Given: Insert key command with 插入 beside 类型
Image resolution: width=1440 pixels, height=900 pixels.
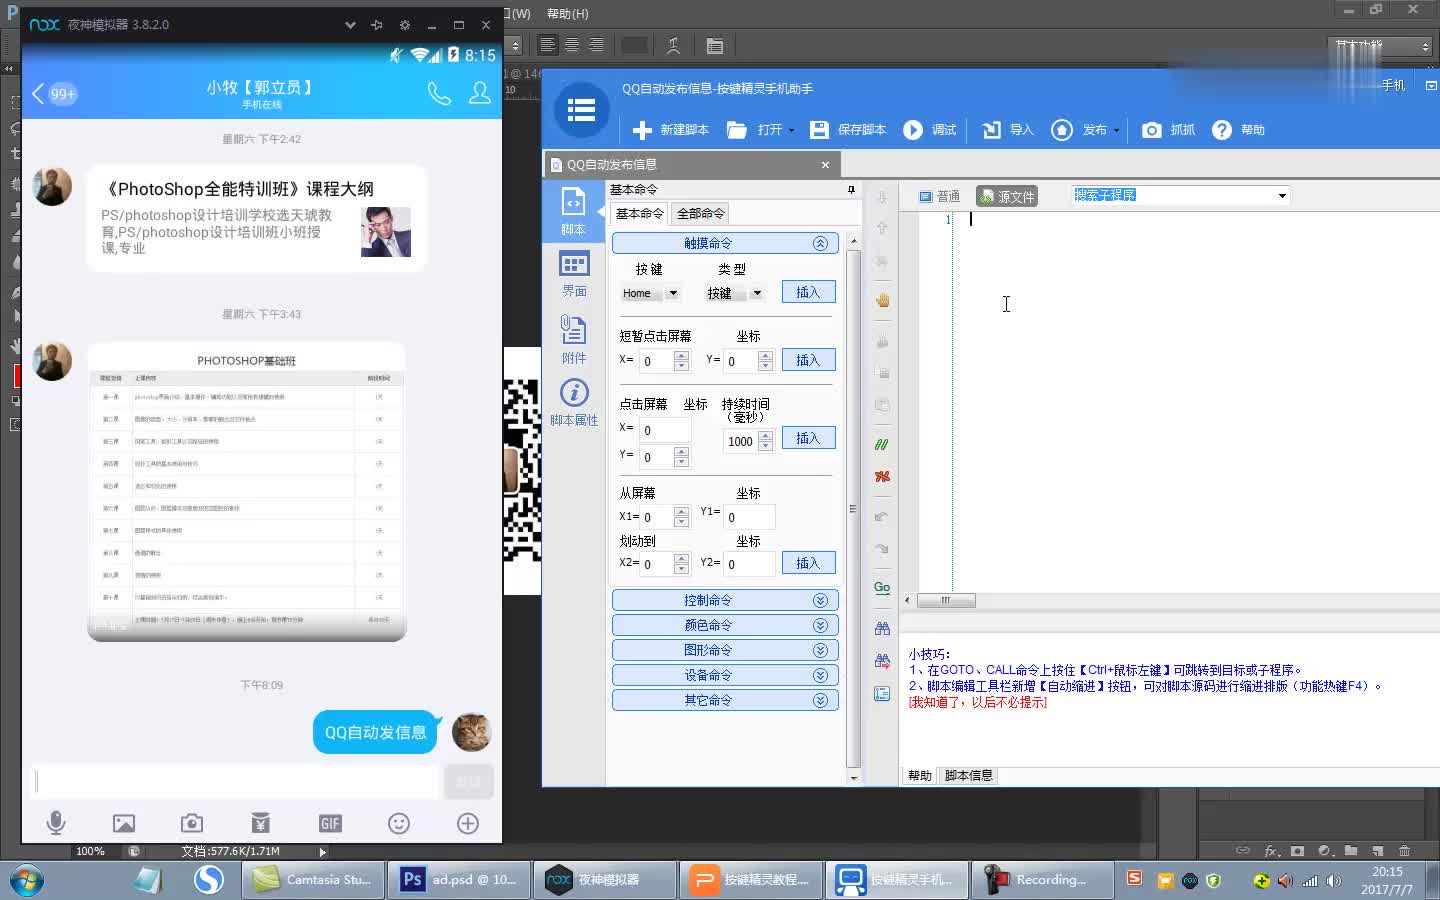Looking at the screenshot, I should pos(808,292).
